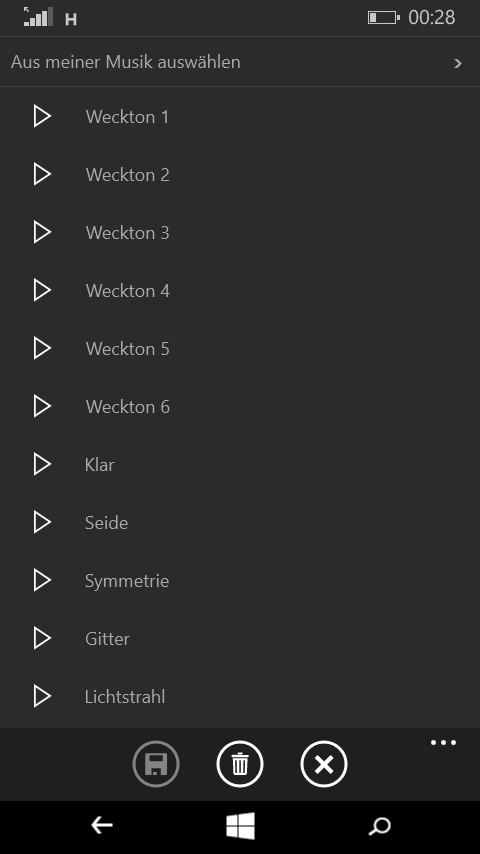Screen dimensions: 480x854
Task: Tap the search magnifier icon
Action: [x=379, y=826]
